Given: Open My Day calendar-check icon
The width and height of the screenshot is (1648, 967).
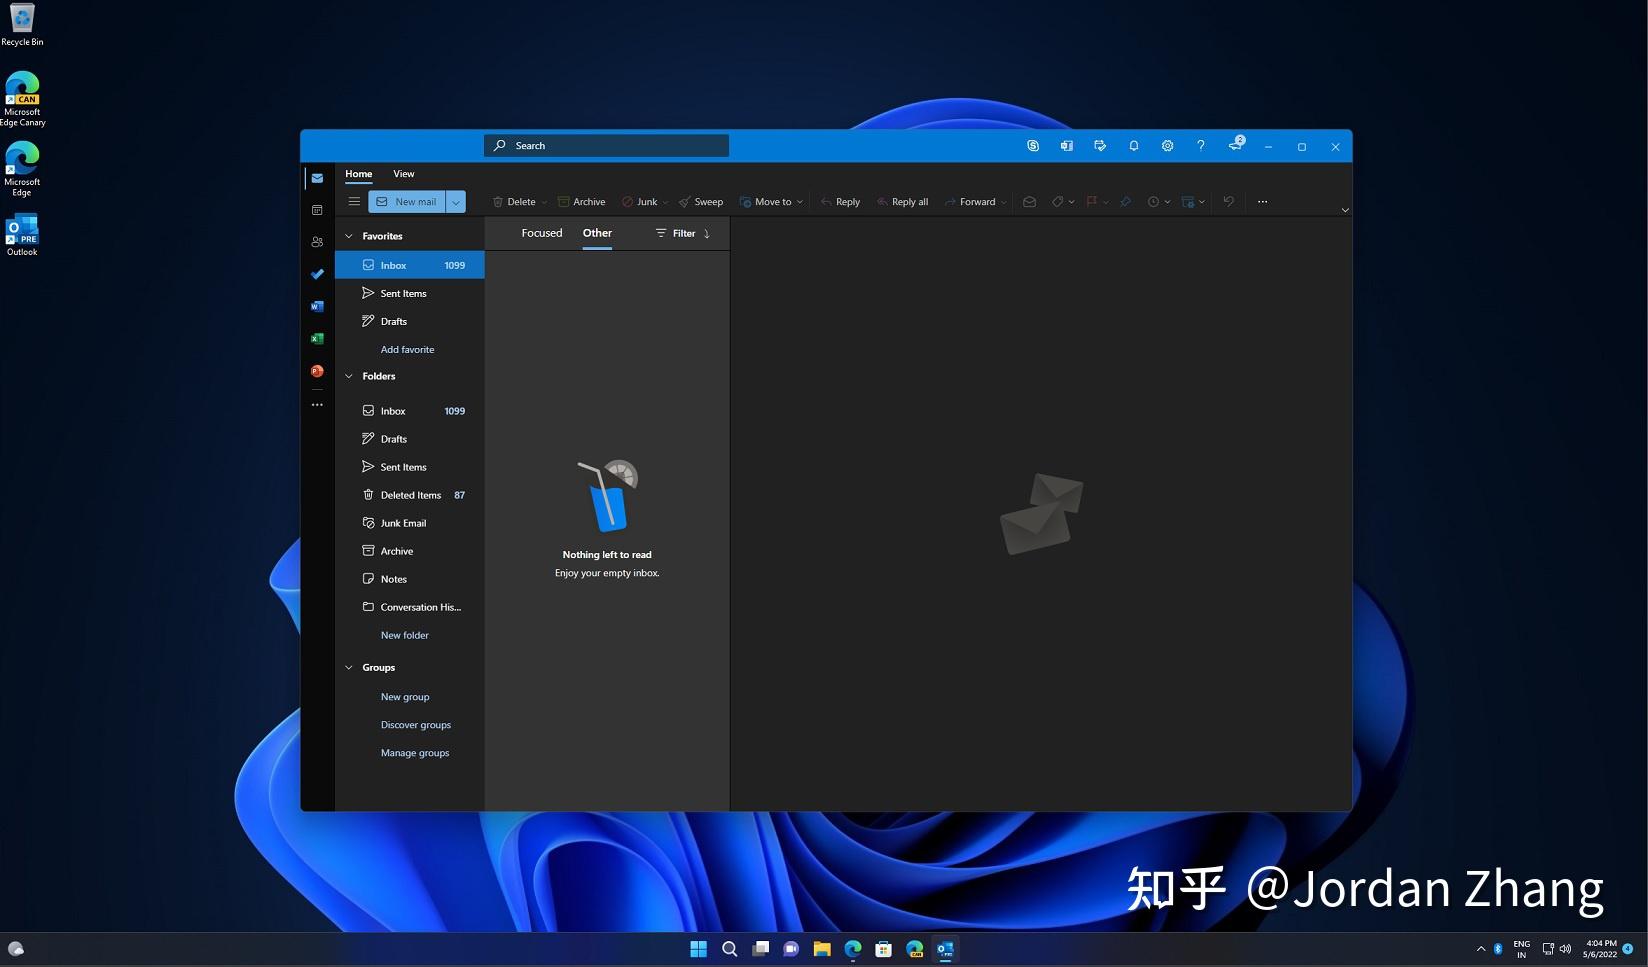Looking at the screenshot, I should (1100, 146).
